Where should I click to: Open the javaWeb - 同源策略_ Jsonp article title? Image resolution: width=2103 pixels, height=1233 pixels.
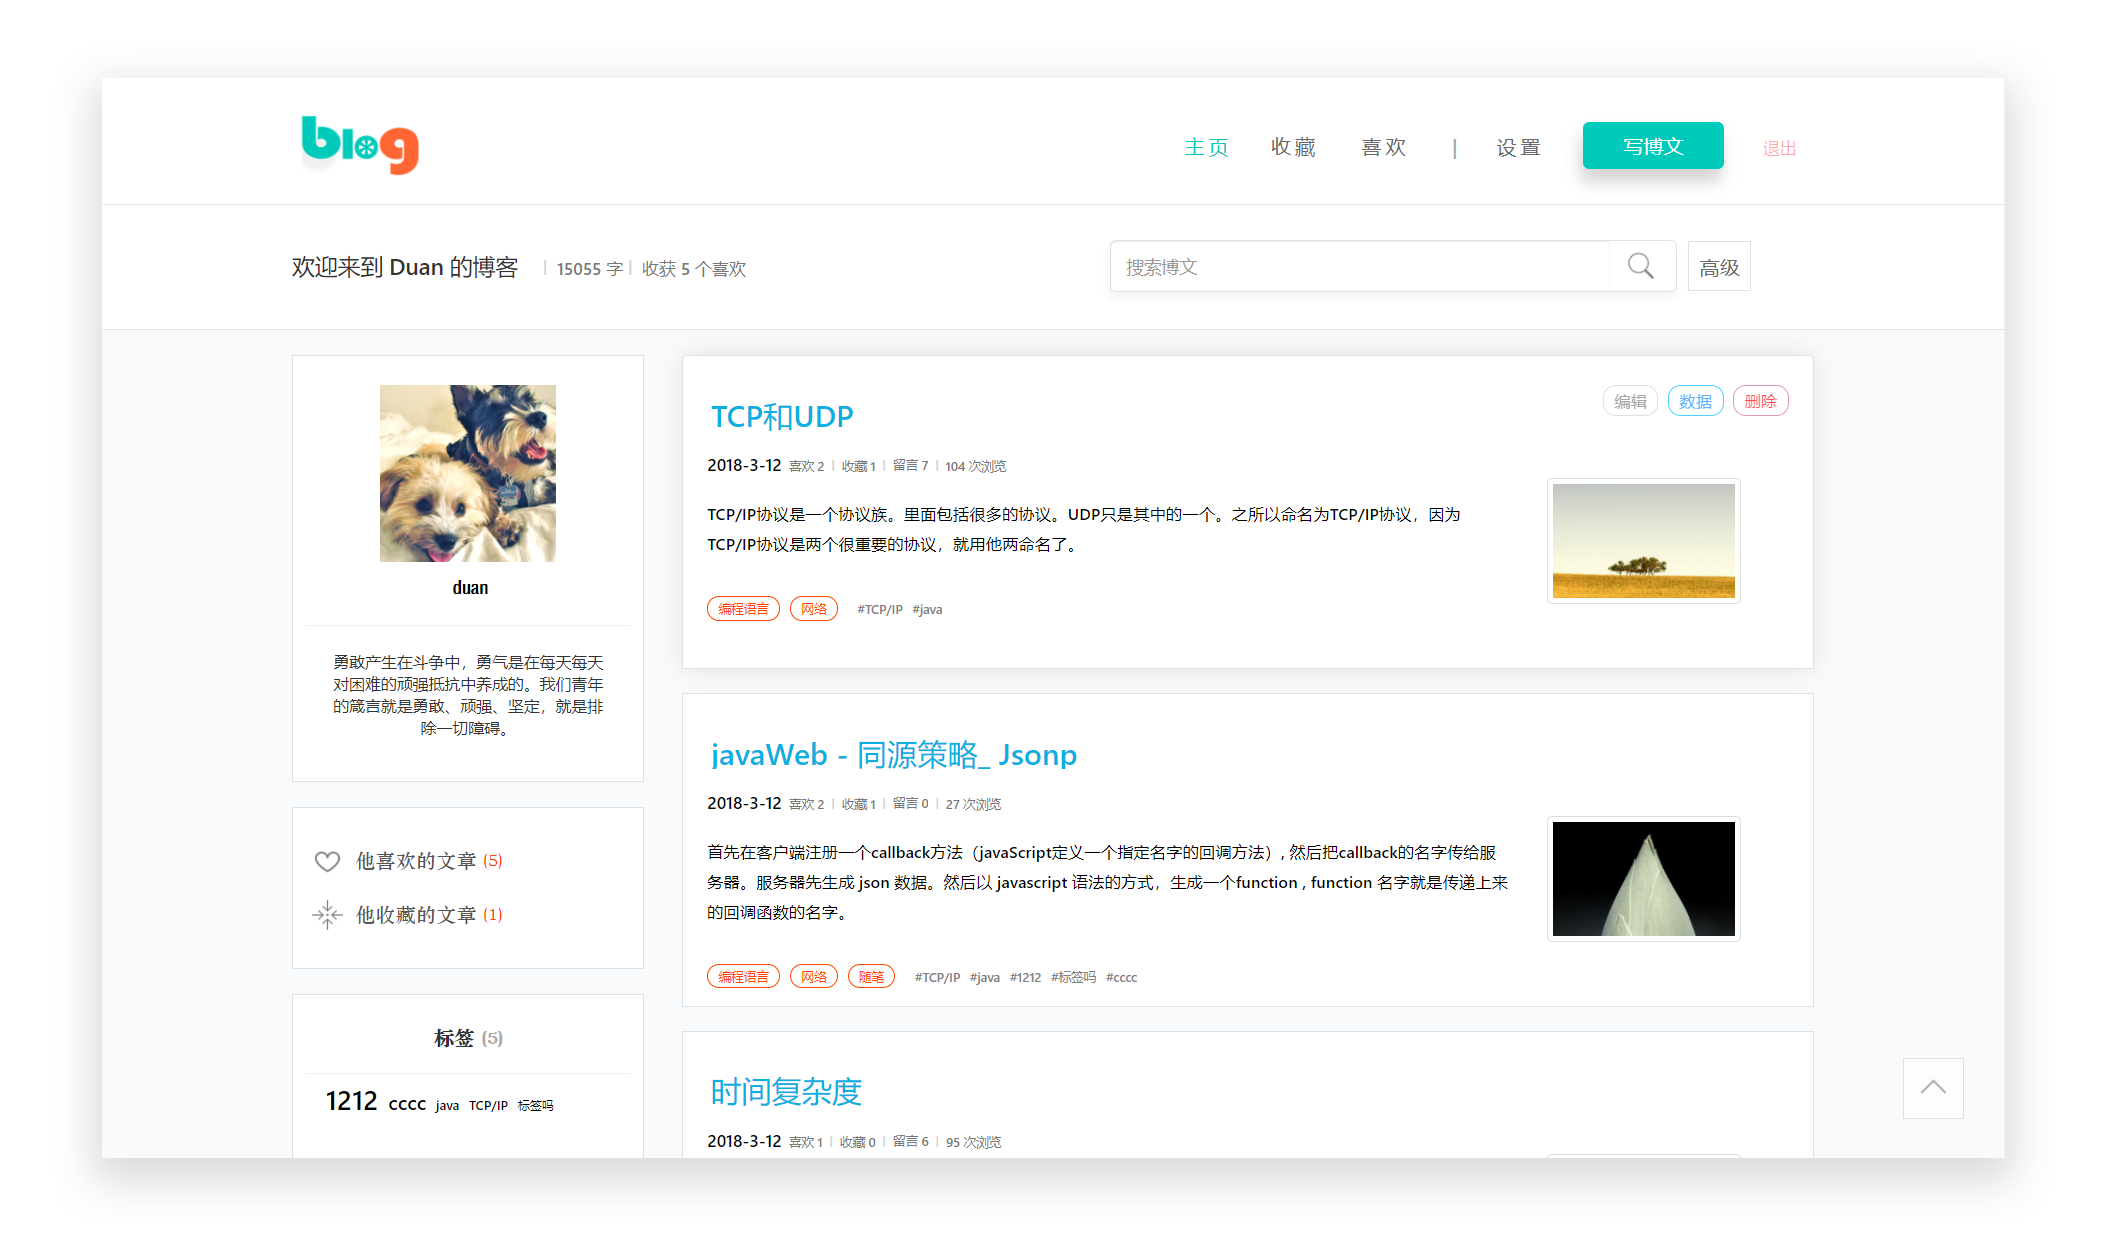(893, 755)
